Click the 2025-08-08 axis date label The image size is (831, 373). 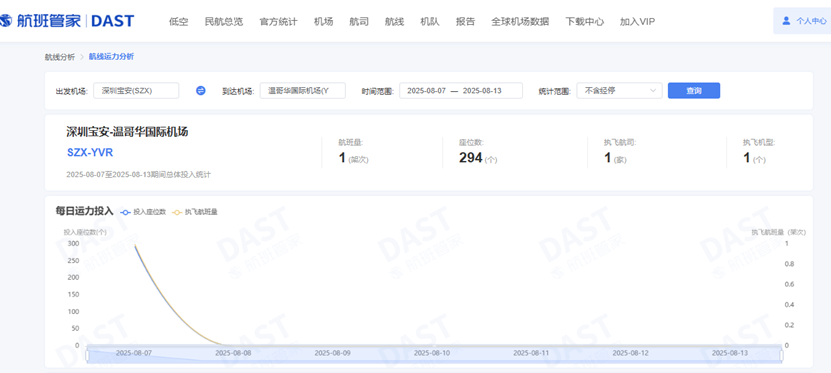tap(233, 352)
